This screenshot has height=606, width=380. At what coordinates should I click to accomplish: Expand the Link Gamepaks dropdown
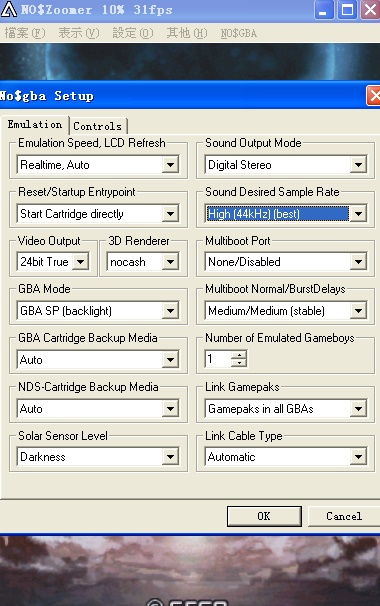pyautogui.click(x=358, y=409)
